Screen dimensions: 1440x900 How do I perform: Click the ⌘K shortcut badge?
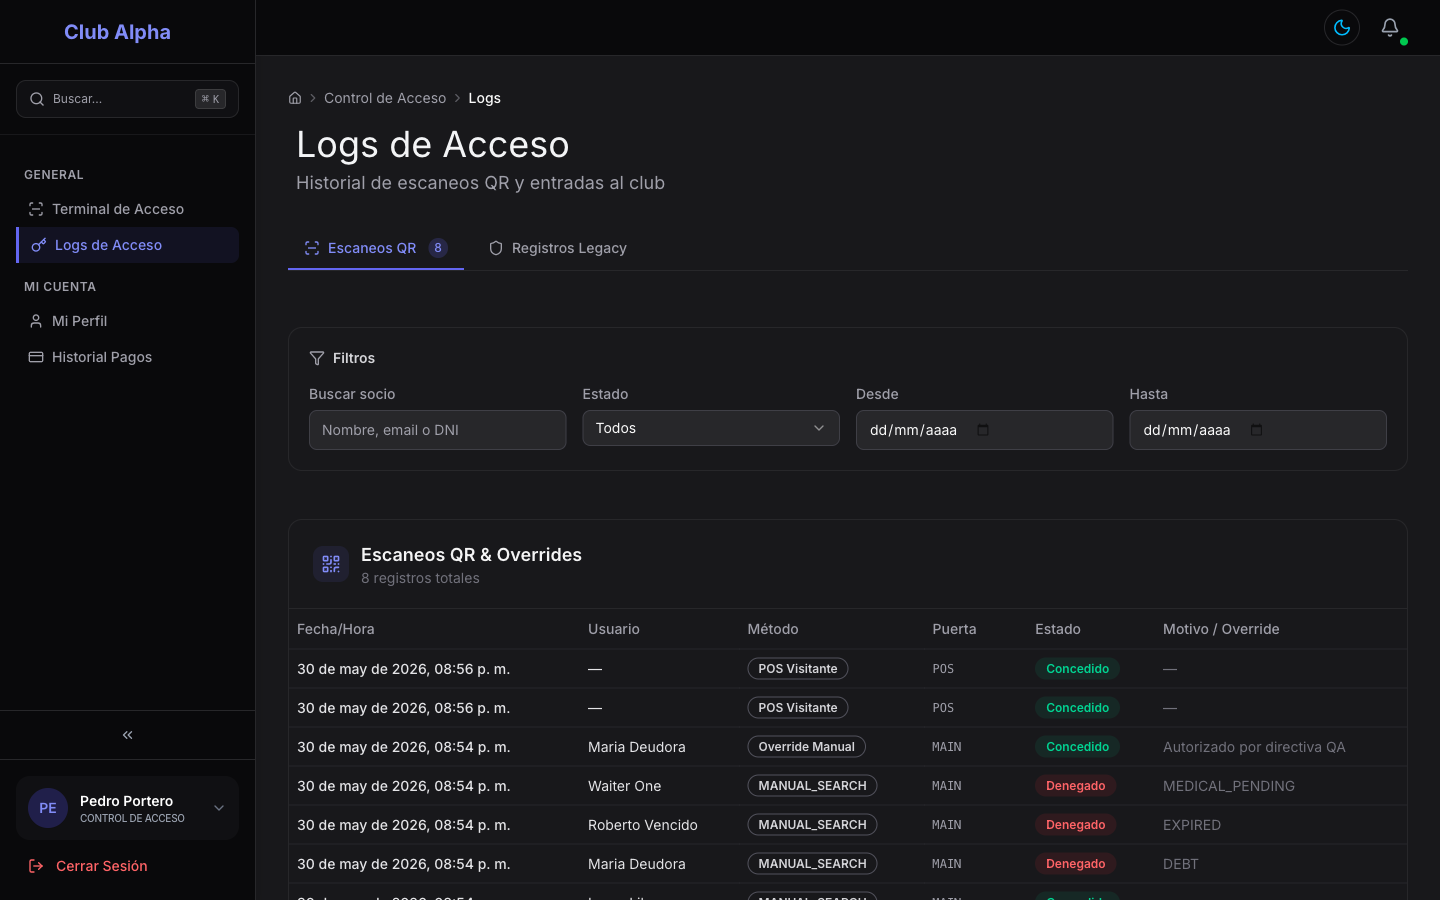[210, 99]
